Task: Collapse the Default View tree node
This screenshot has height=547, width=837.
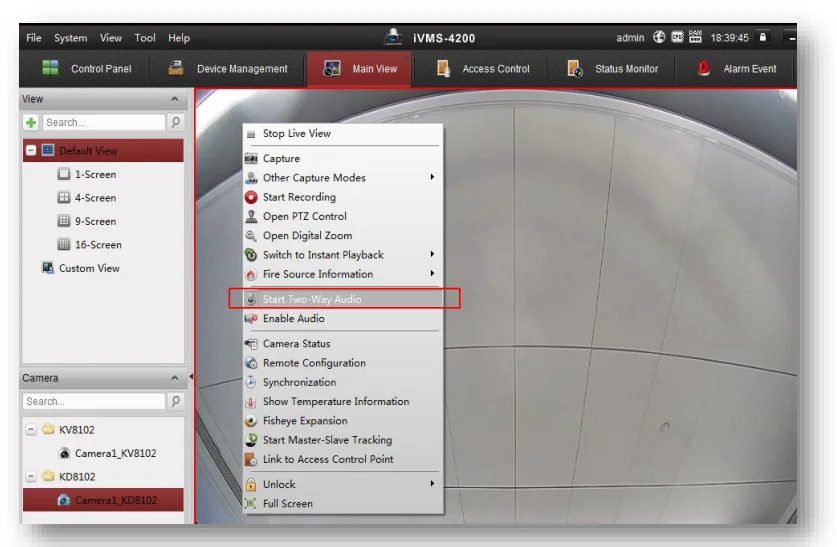Action: tap(31, 150)
